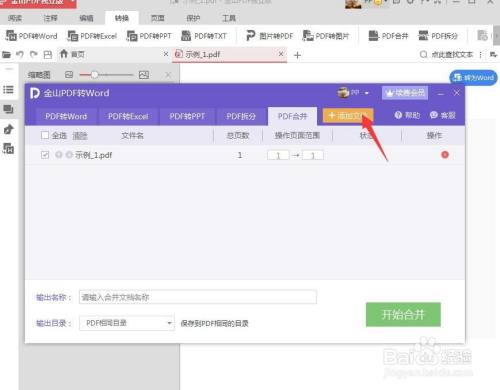Select the PDF合并 tab in the dialog
The image size is (500, 390).
tap(292, 116)
